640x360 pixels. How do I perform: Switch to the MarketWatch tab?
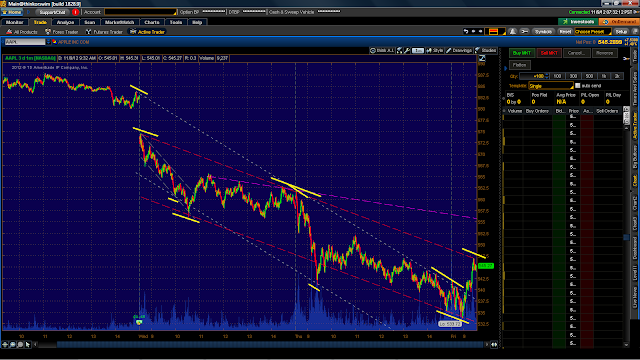pos(119,22)
